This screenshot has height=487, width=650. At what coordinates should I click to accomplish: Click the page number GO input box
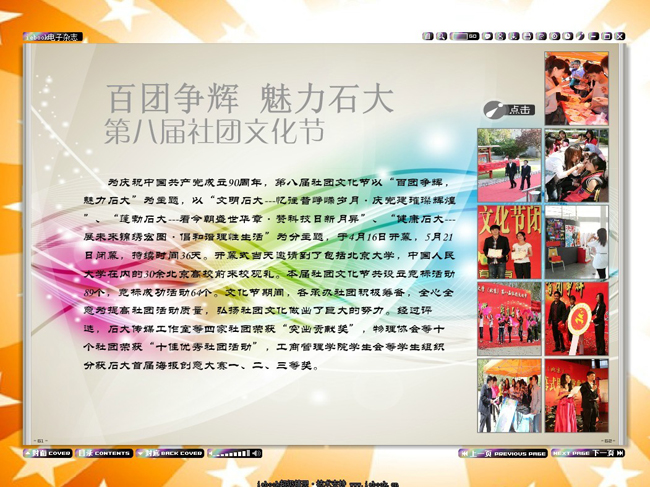(461, 36)
